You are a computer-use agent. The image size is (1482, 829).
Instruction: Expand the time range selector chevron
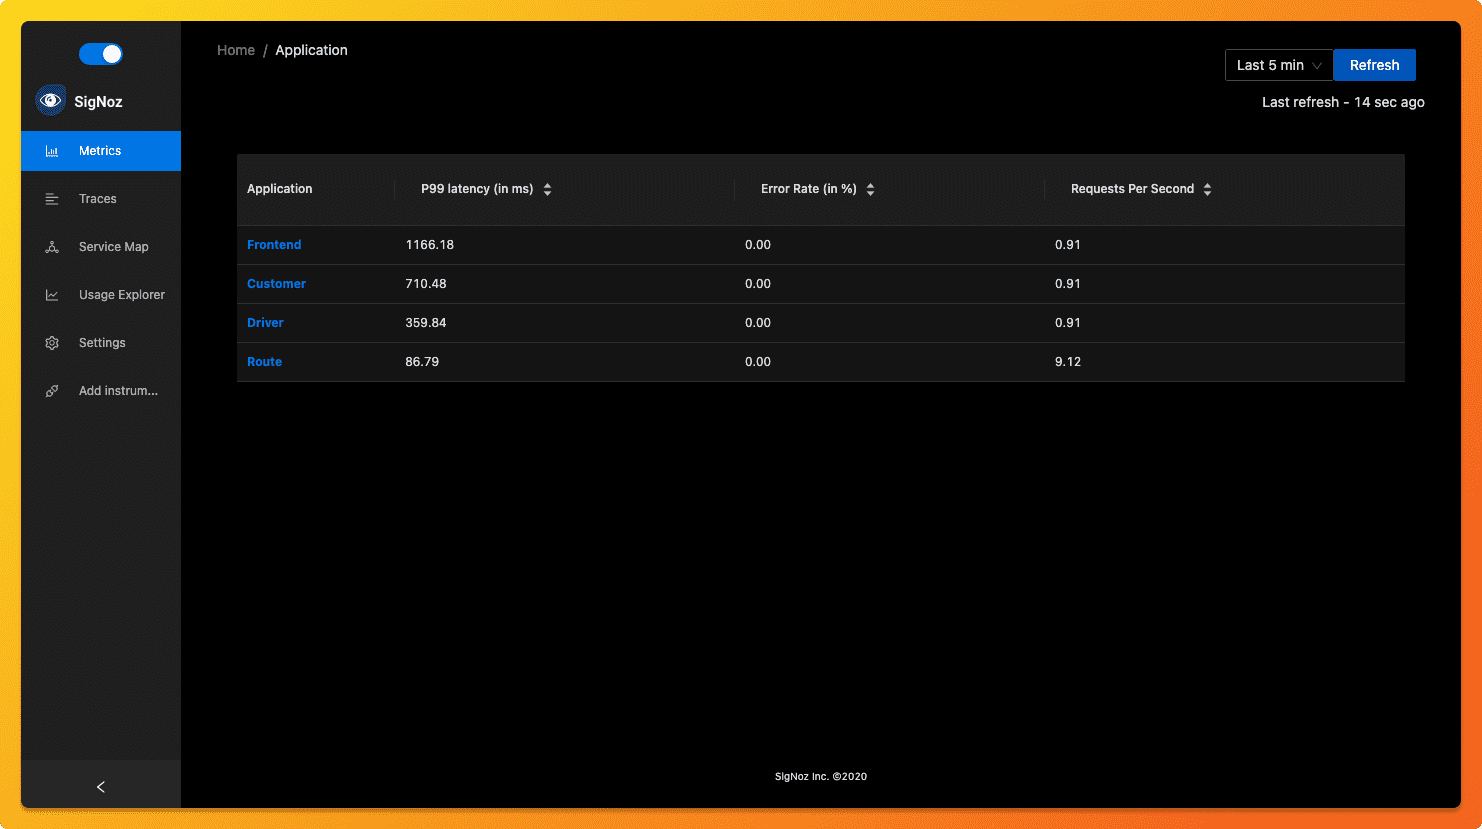(x=1318, y=64)
